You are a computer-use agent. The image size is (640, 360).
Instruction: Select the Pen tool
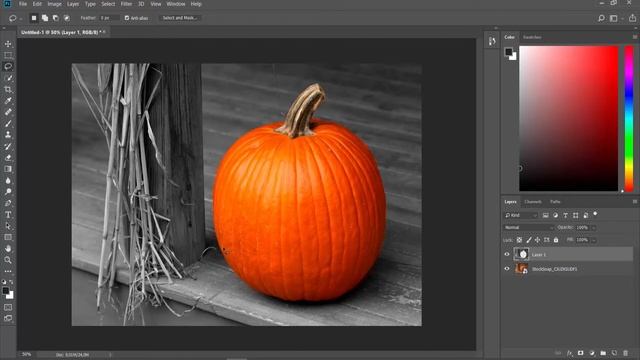coord(8,203)
